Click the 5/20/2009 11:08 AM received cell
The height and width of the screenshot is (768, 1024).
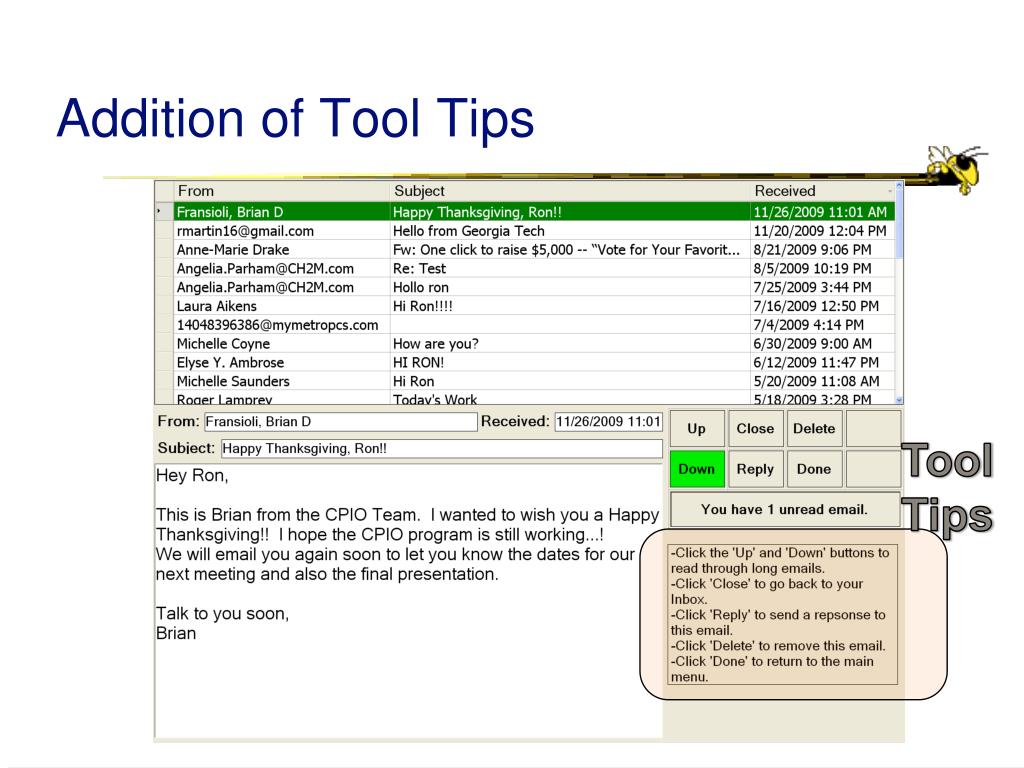click(822, 381)
